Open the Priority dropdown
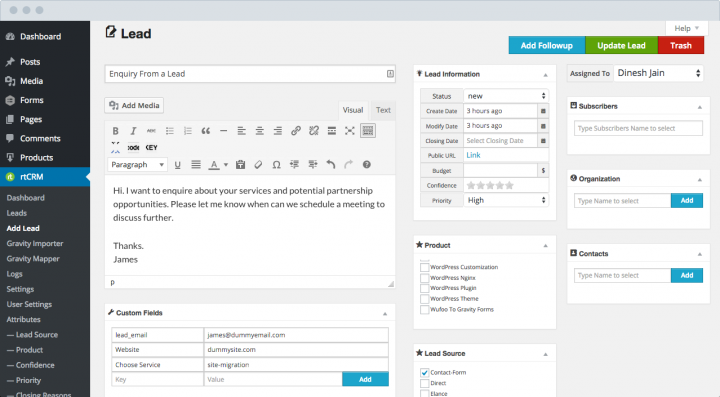 pos(506,200)
